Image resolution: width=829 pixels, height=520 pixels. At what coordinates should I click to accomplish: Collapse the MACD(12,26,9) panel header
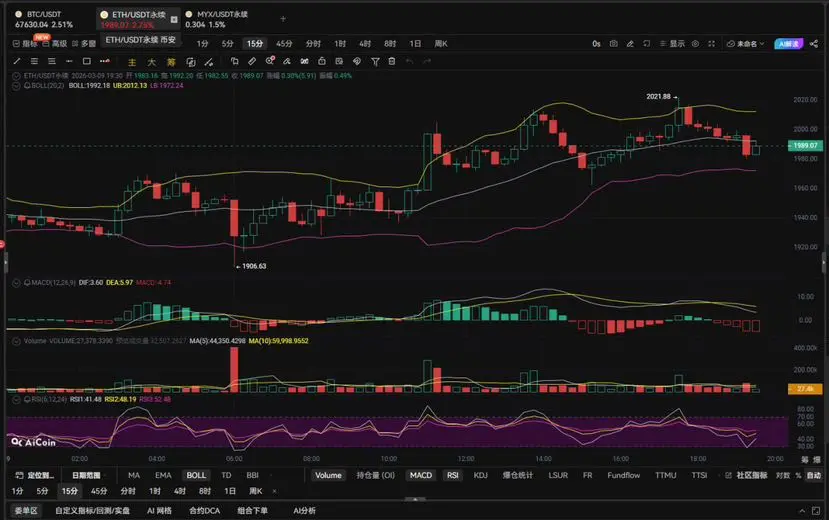16,283
